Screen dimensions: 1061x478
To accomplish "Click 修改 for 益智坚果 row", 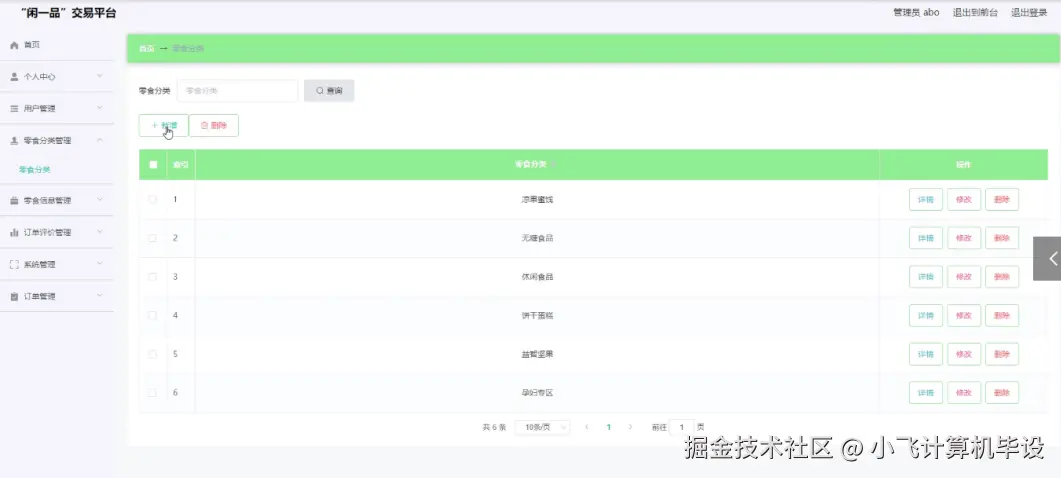I will tap(964, 354).
